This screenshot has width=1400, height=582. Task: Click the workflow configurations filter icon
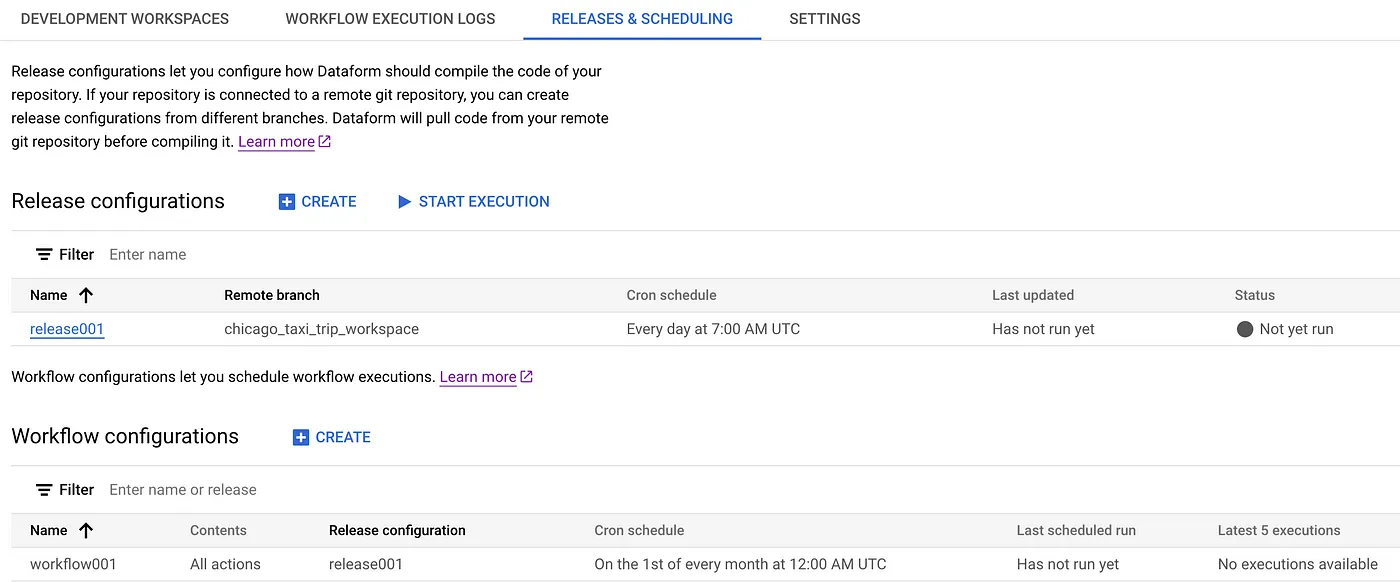pyautogui.click(x=44, y=490)
